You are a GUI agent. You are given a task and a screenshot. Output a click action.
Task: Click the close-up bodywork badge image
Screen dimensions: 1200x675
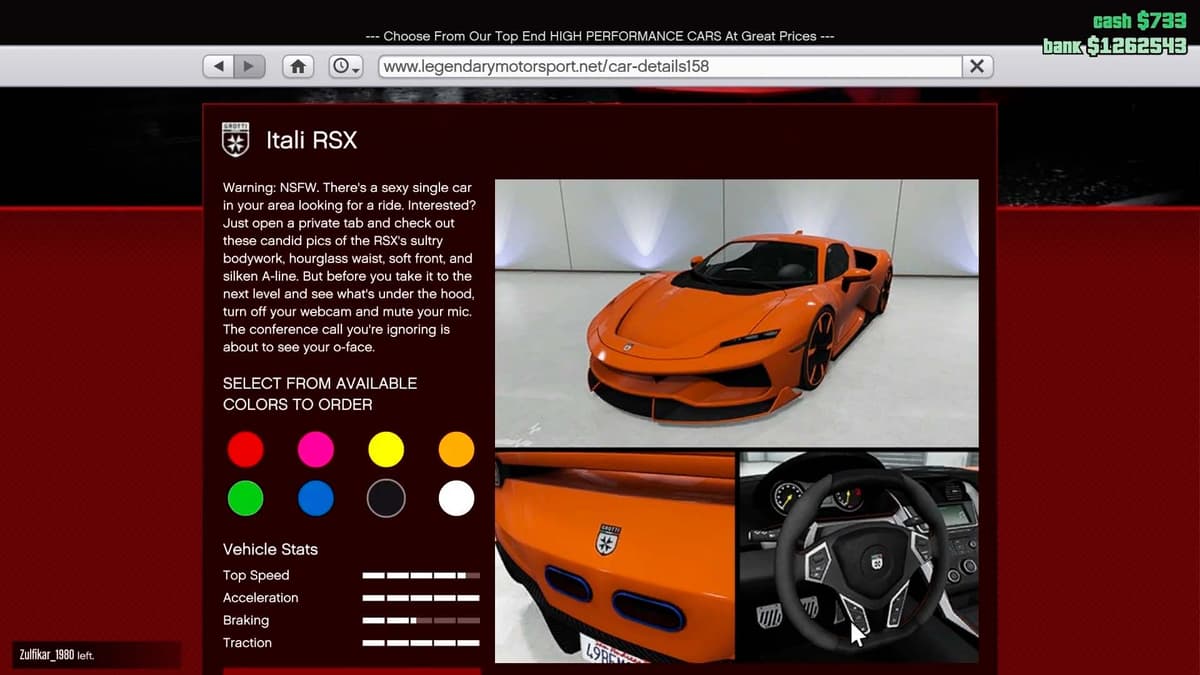coord(615,557)
